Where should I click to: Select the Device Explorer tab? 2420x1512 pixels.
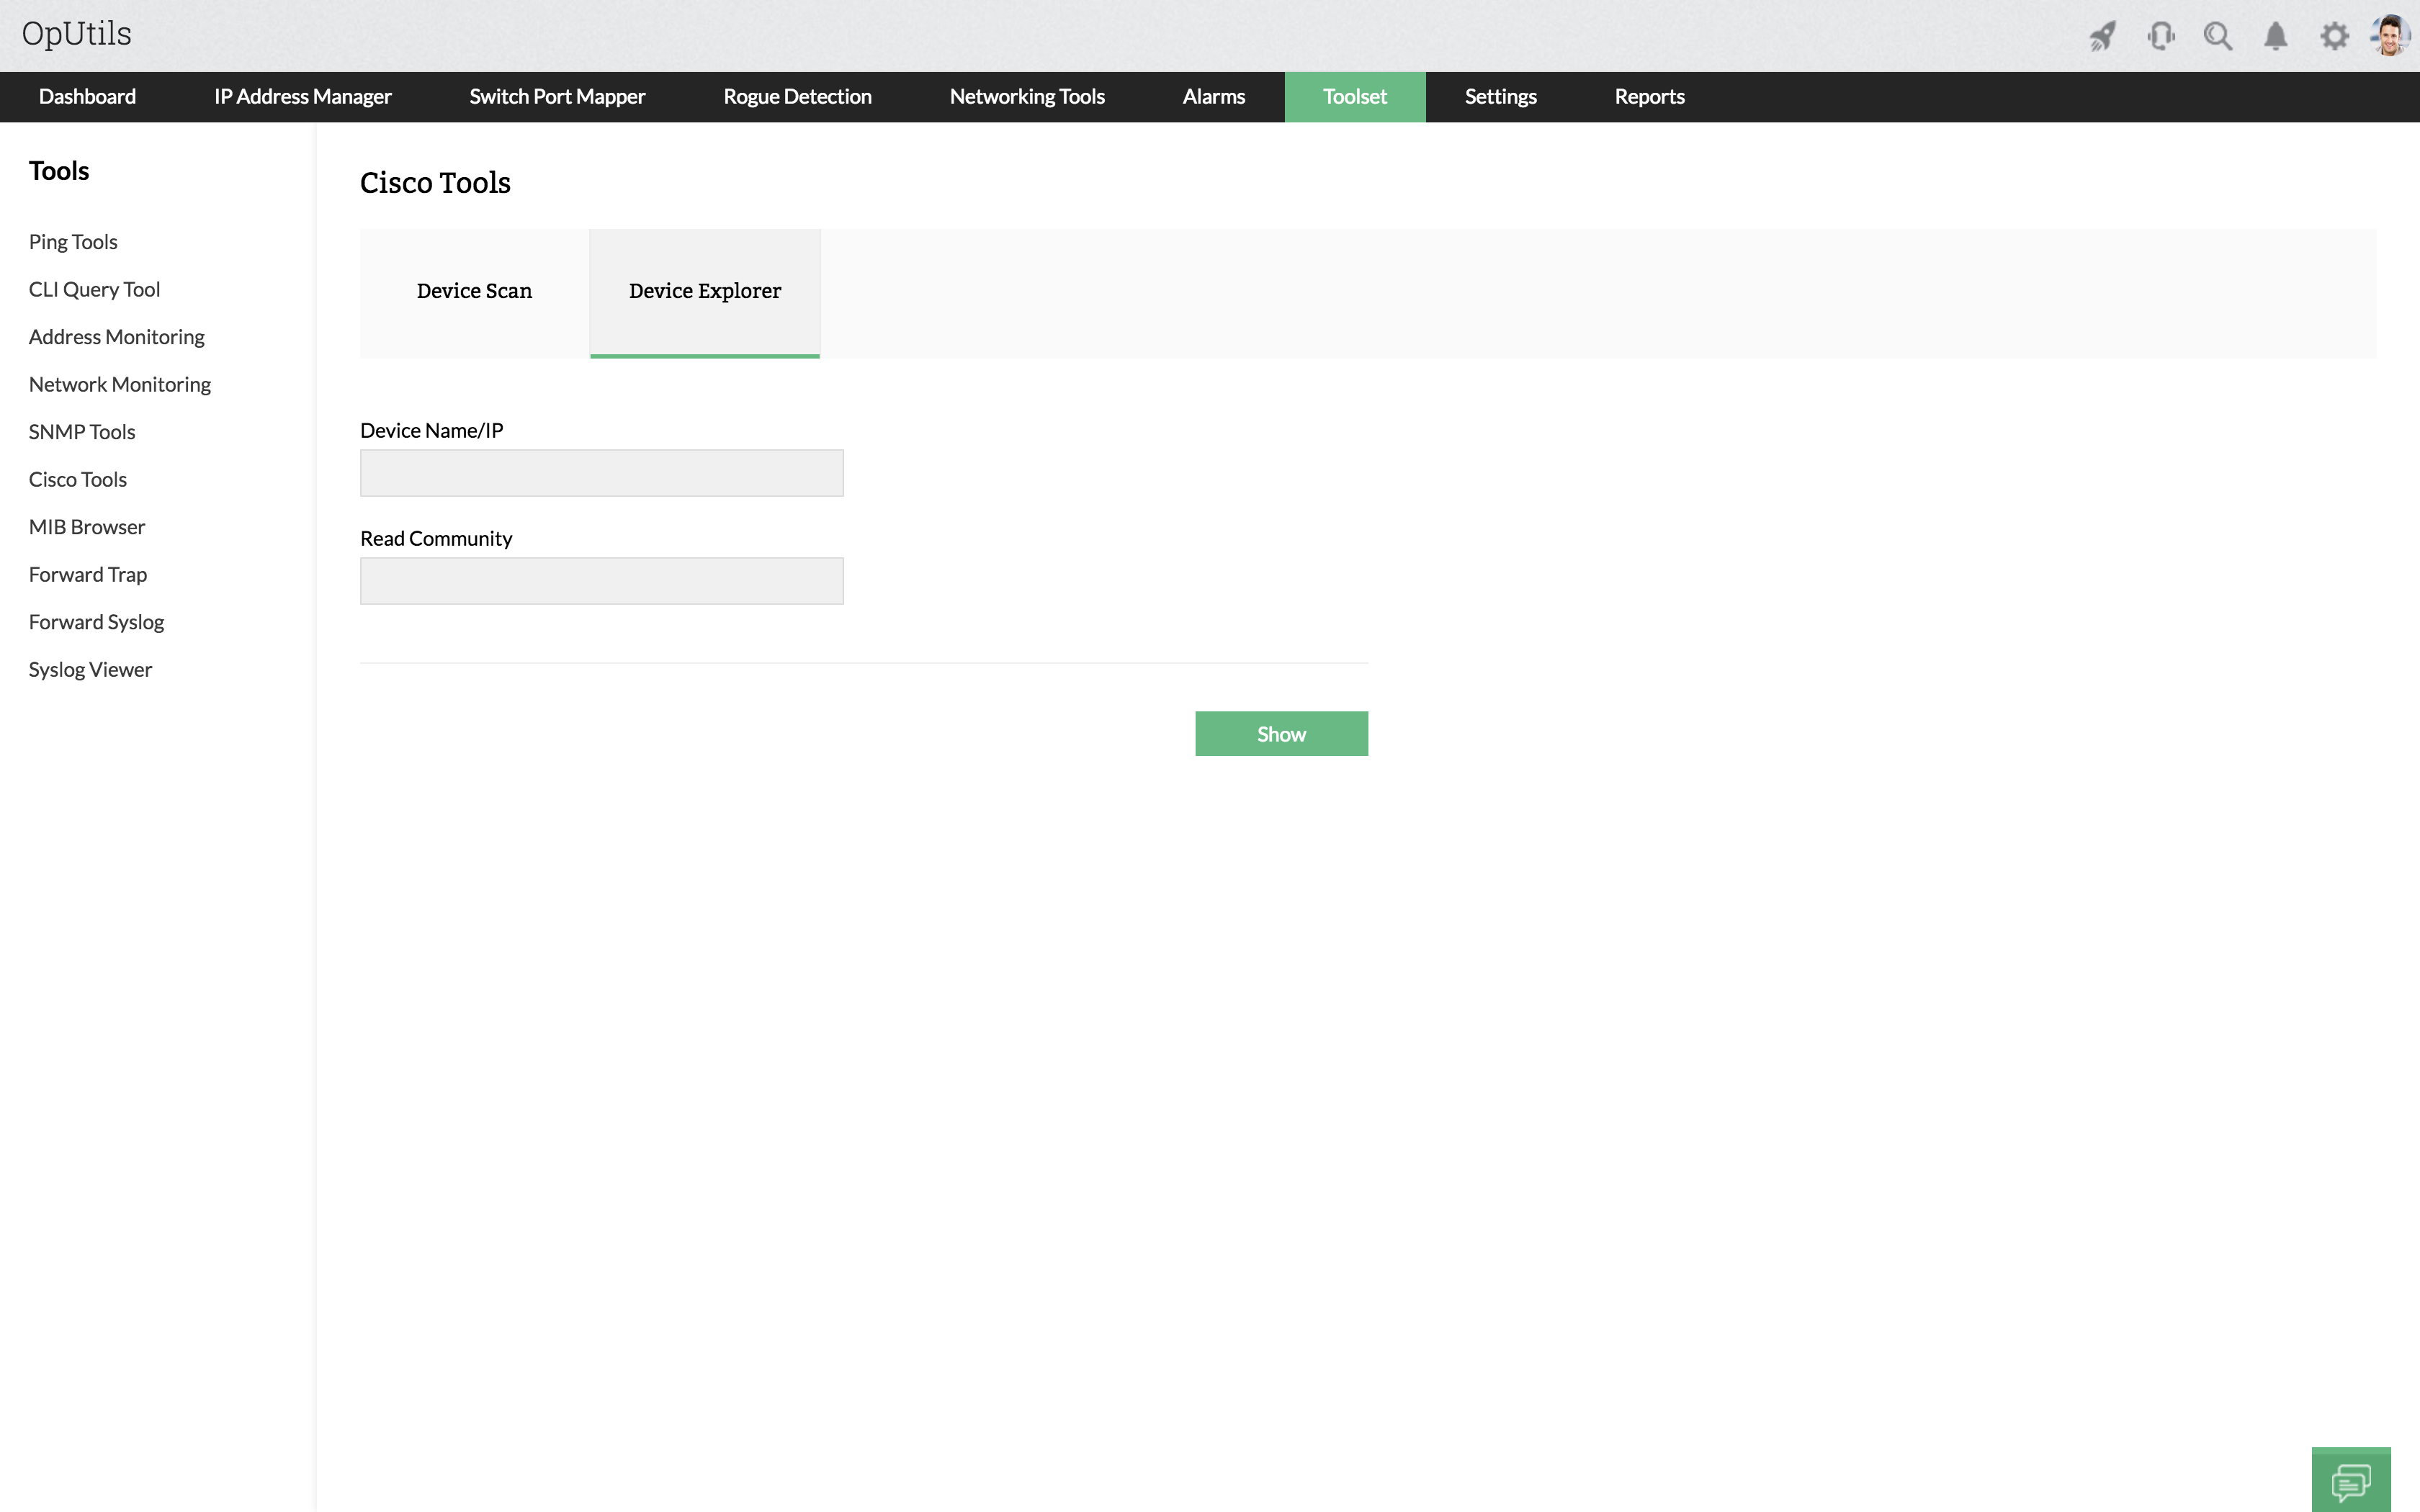click(x=704, y=291)
